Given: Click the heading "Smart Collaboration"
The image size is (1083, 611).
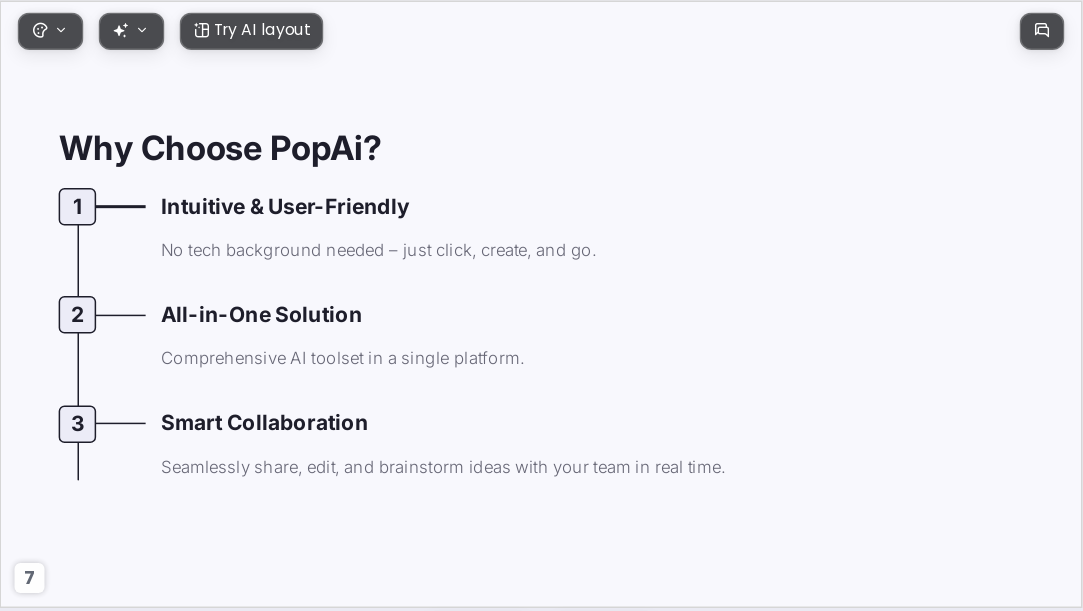Looking at the screenshot, I should (x=264, y=423).
